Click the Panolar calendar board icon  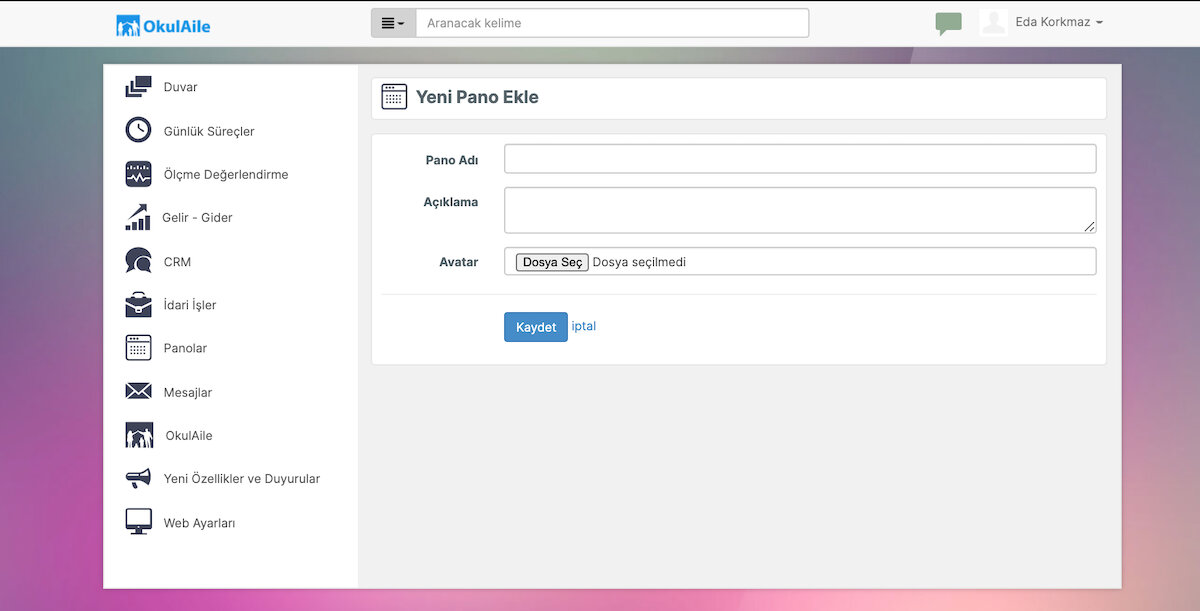coord(138,348)
